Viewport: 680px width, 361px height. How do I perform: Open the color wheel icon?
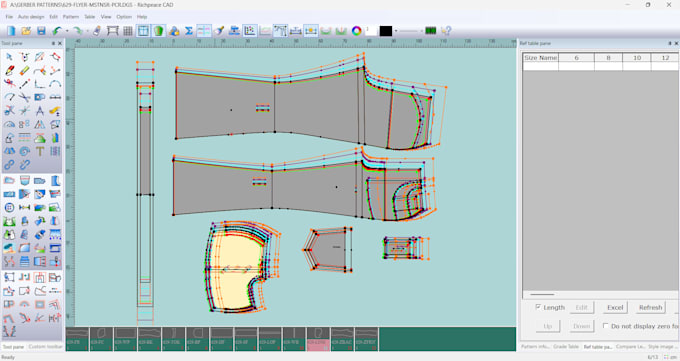tap(356, 31)
